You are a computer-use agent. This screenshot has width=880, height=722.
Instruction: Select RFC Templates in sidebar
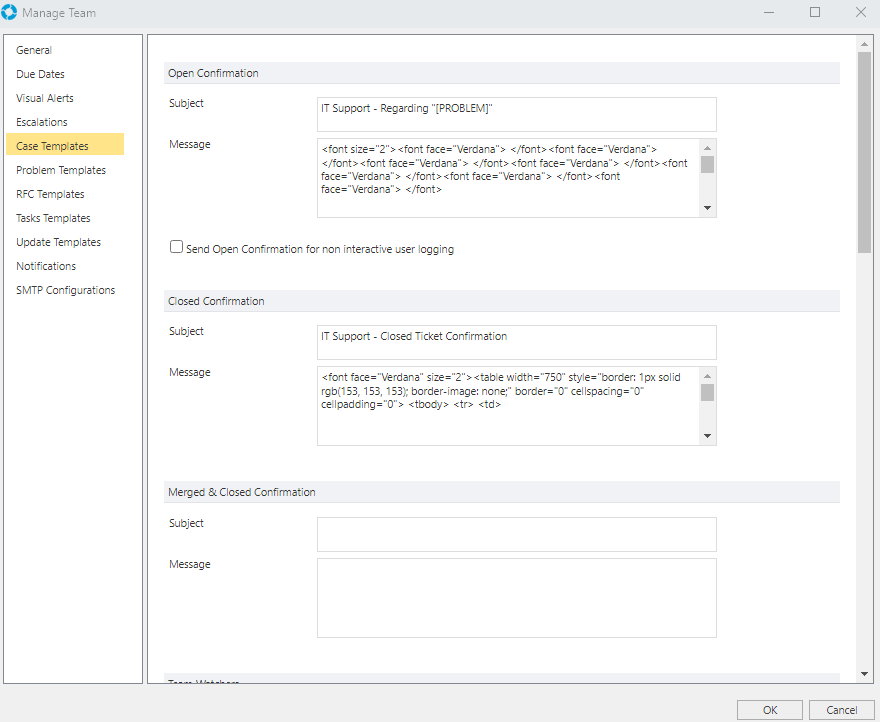tap(50, 194)
